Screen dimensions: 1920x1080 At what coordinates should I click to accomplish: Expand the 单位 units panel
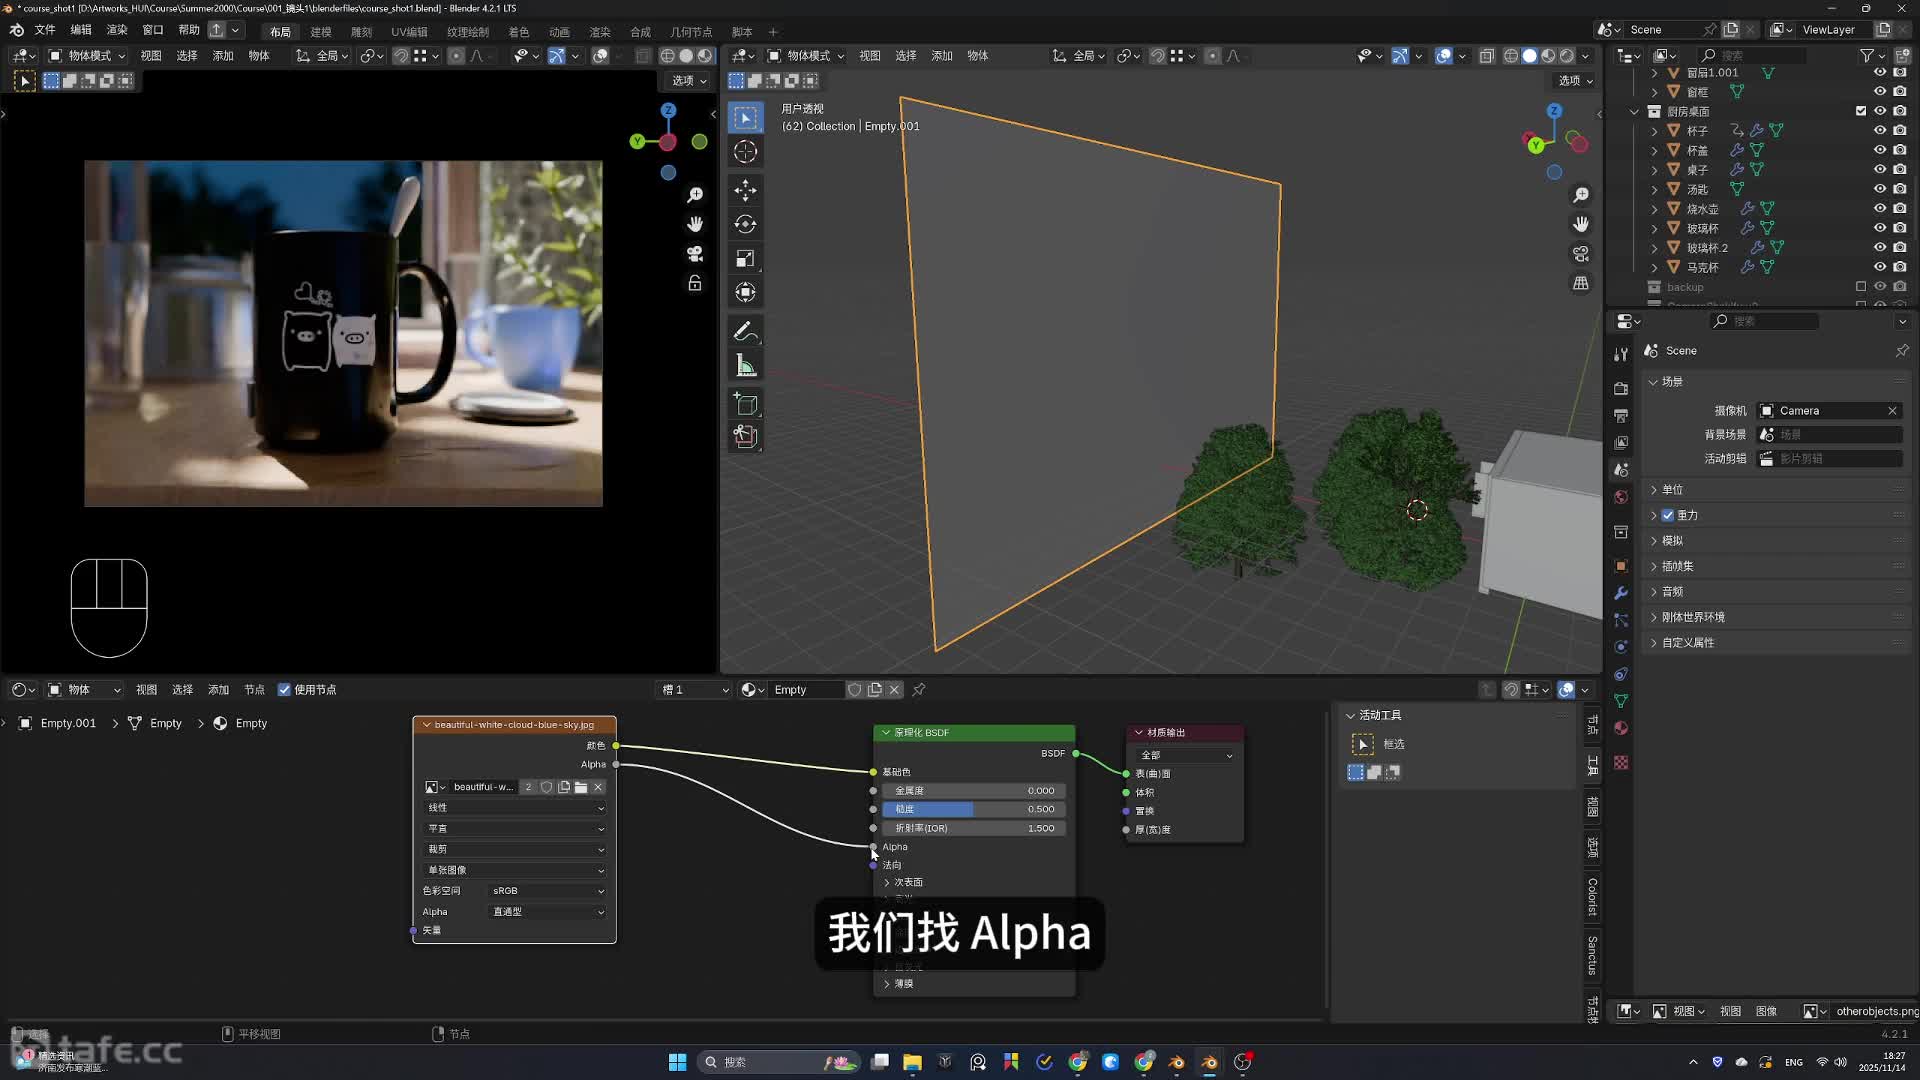(x=1672, y=489)
